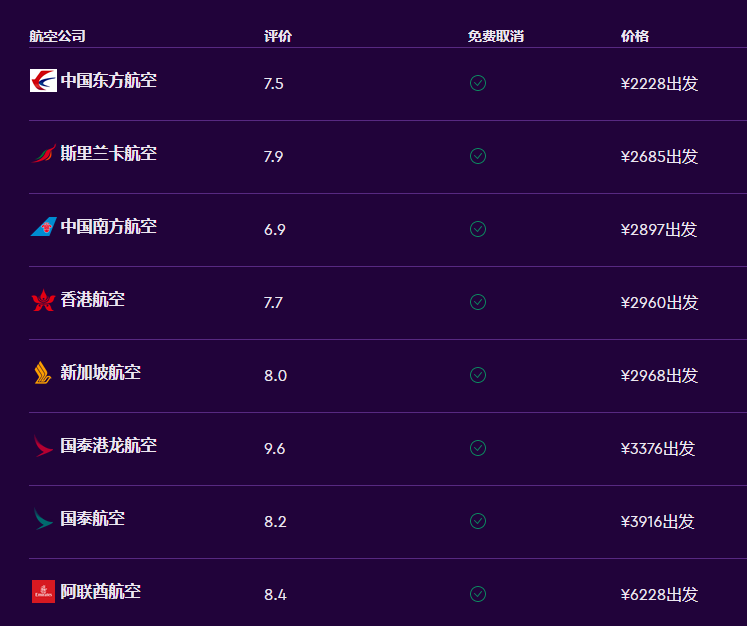747x626 pixels.
Task: Click the 7.7 rating value
Action: [x=273, y=303]
